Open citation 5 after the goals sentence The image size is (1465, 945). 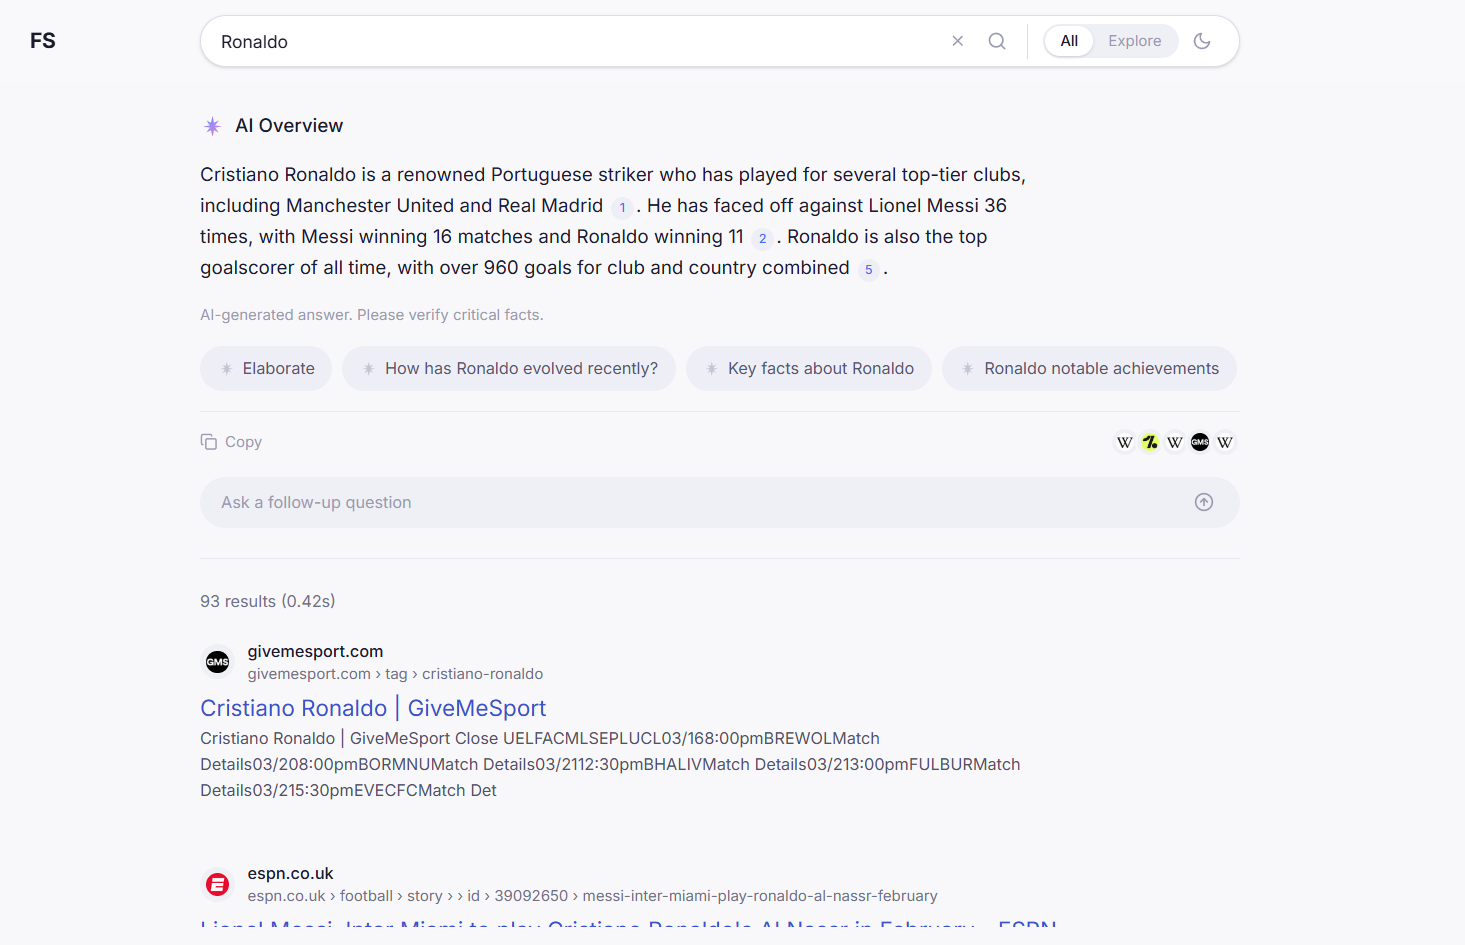click(x=868, y=270)
